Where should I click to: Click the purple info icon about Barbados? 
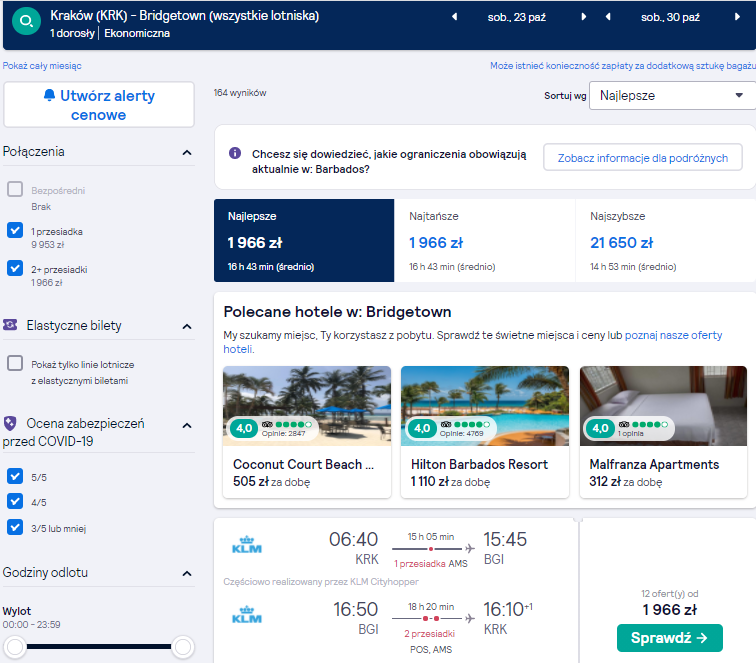[235, 153]
